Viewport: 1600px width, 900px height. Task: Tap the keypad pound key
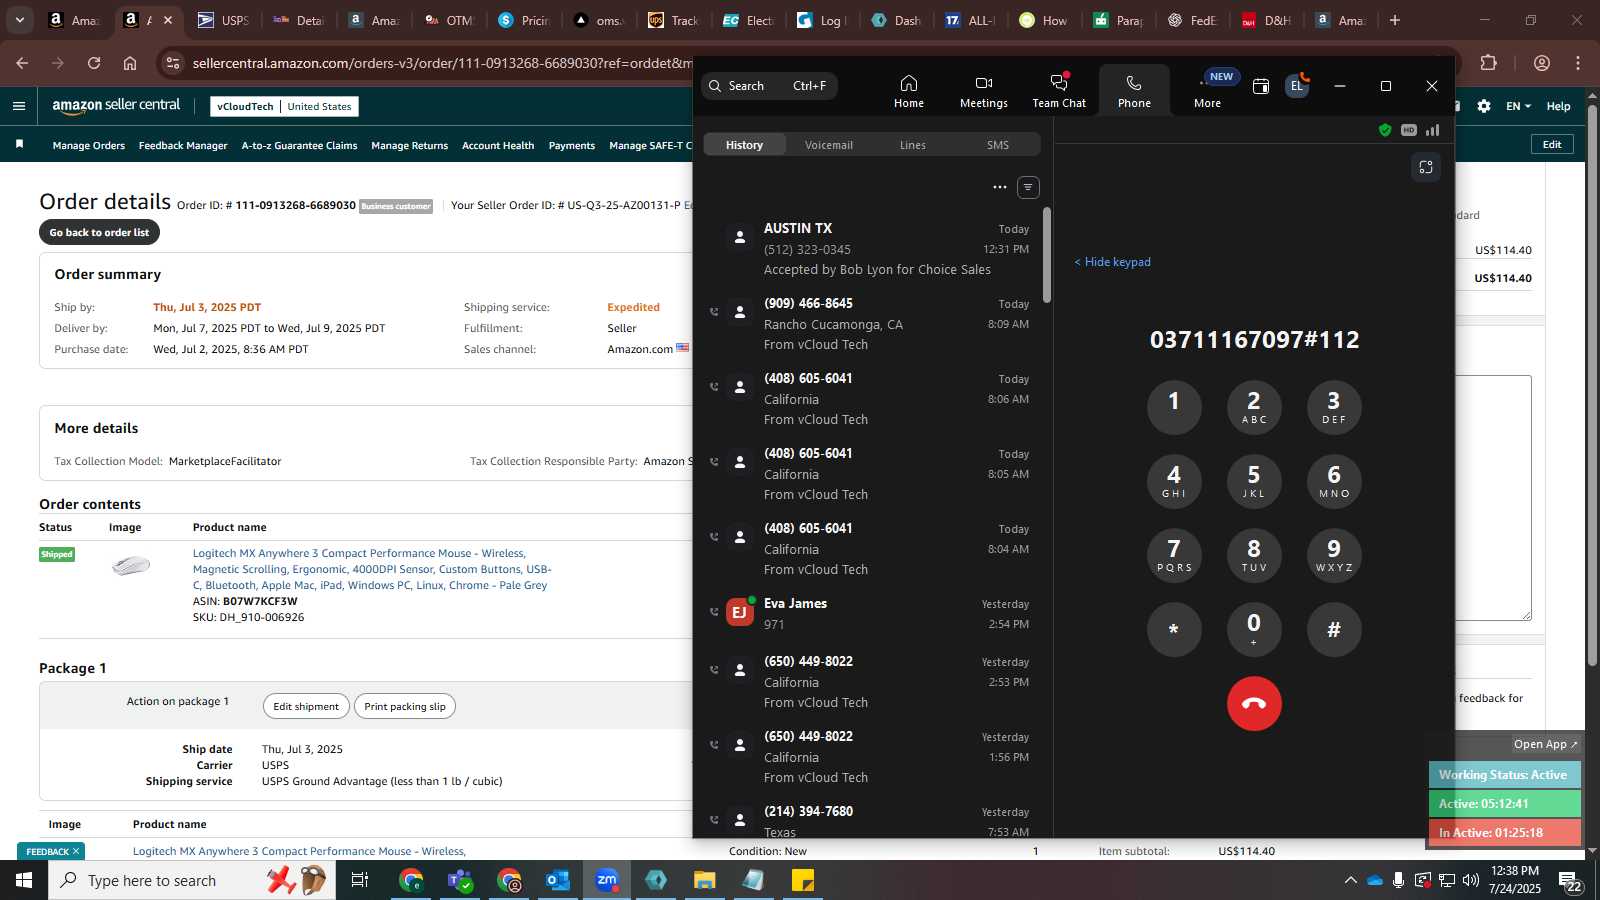[1334, 629]
